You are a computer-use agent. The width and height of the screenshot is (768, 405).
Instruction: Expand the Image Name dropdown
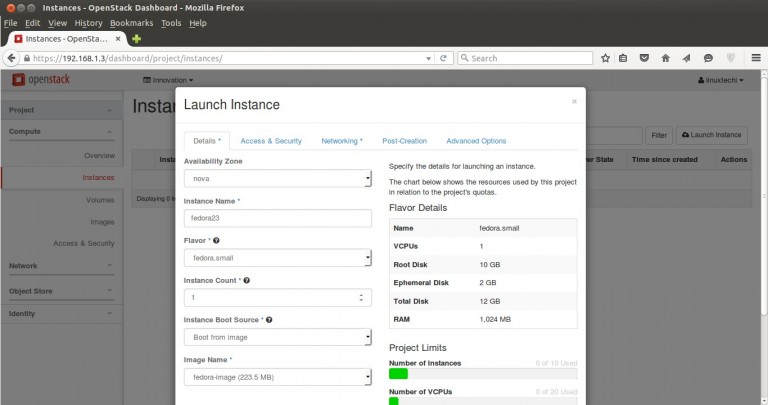[278, 377]
